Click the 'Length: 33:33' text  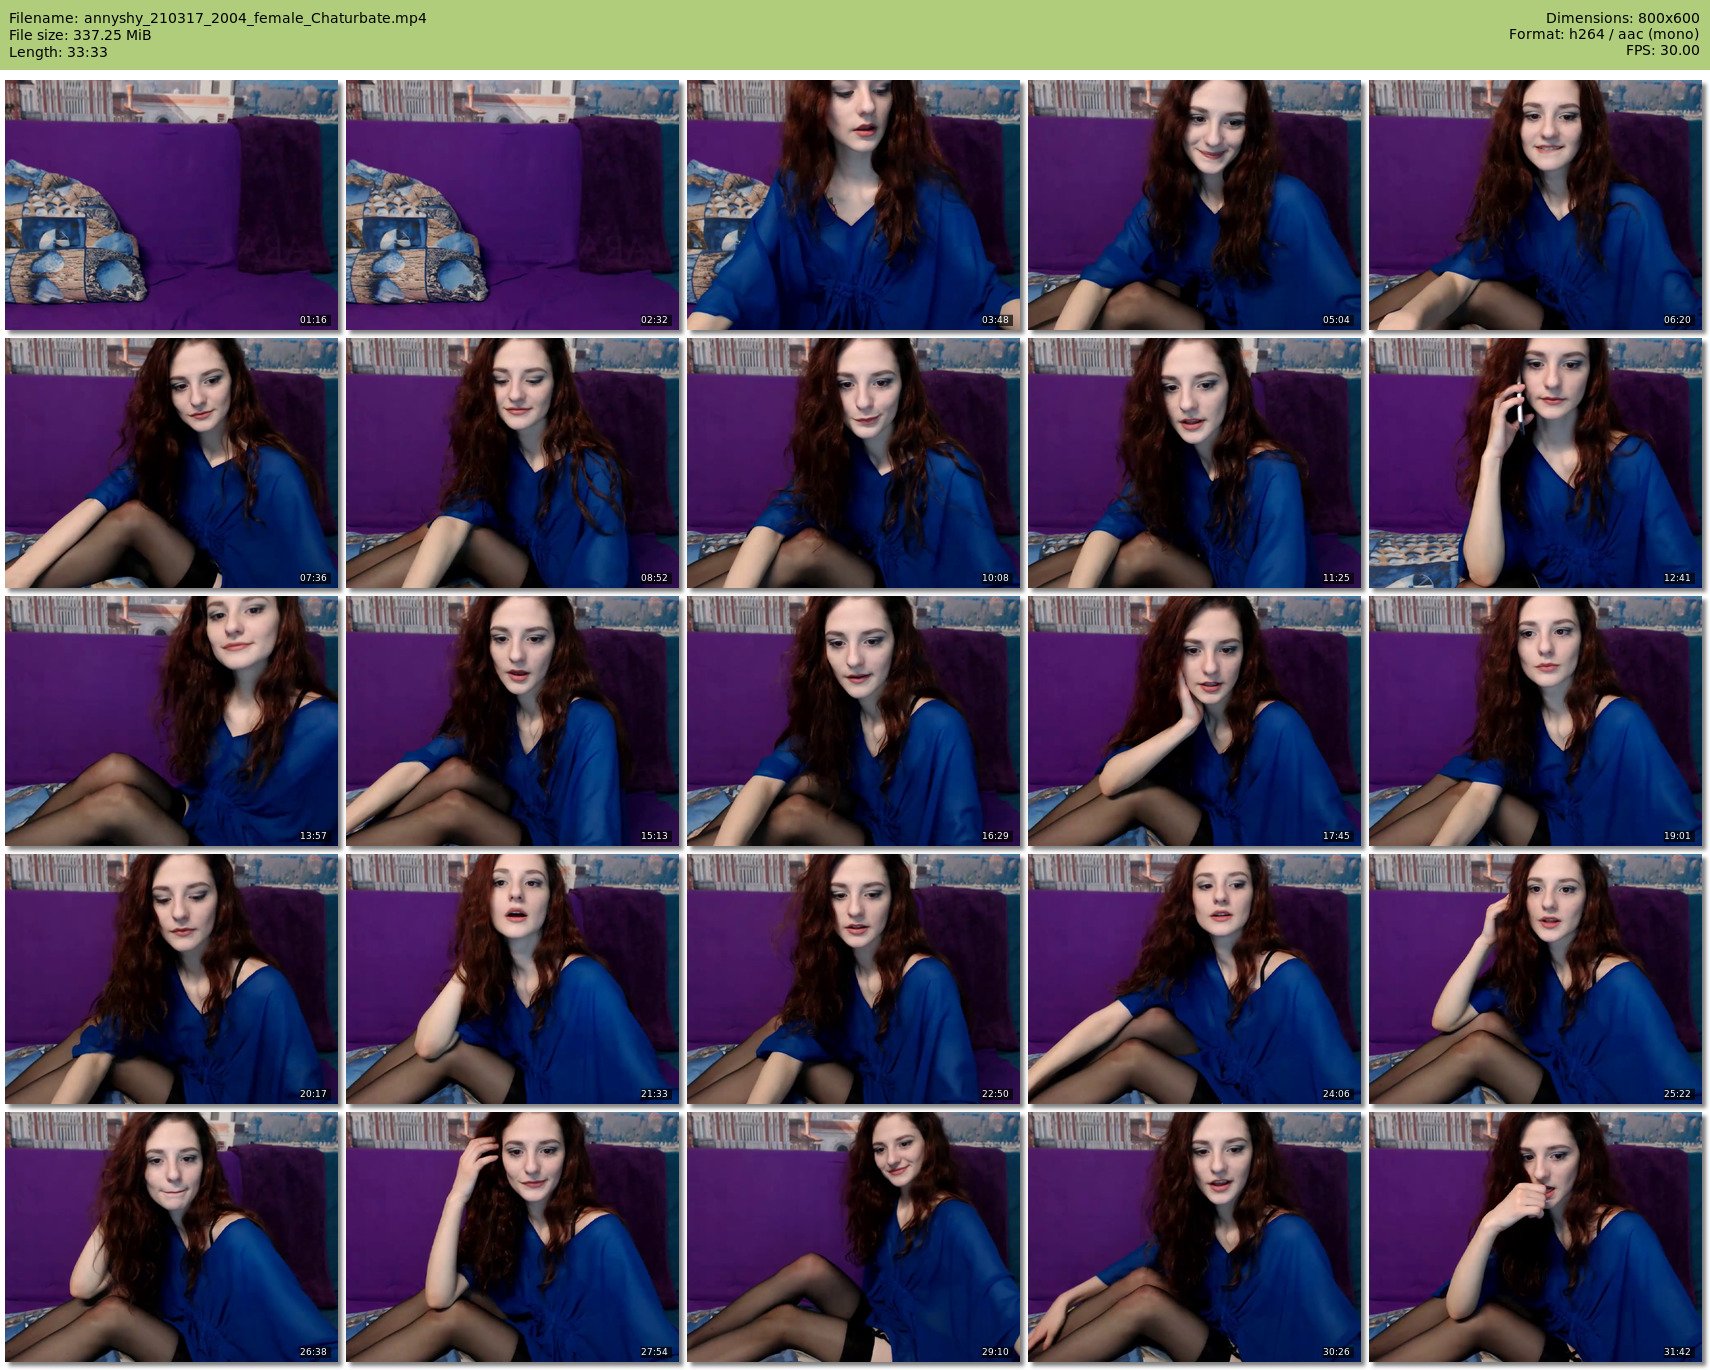(x=58, y=52)
